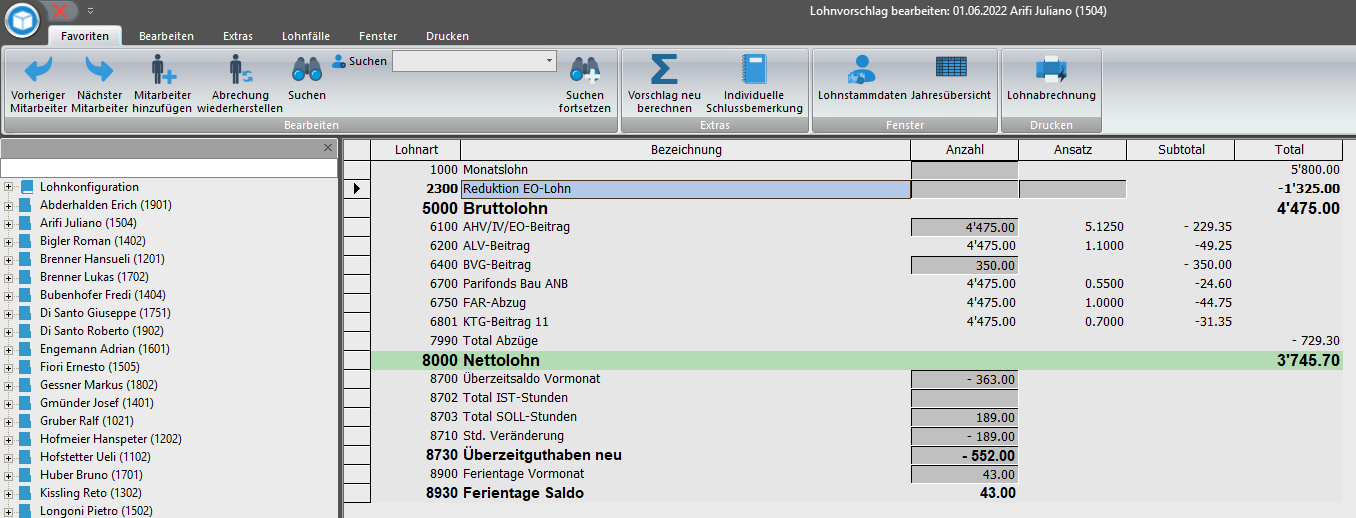The width and height of the screenshot is (1356, 518).
Task: Click the application cube logo button
Action: (22, 18)
